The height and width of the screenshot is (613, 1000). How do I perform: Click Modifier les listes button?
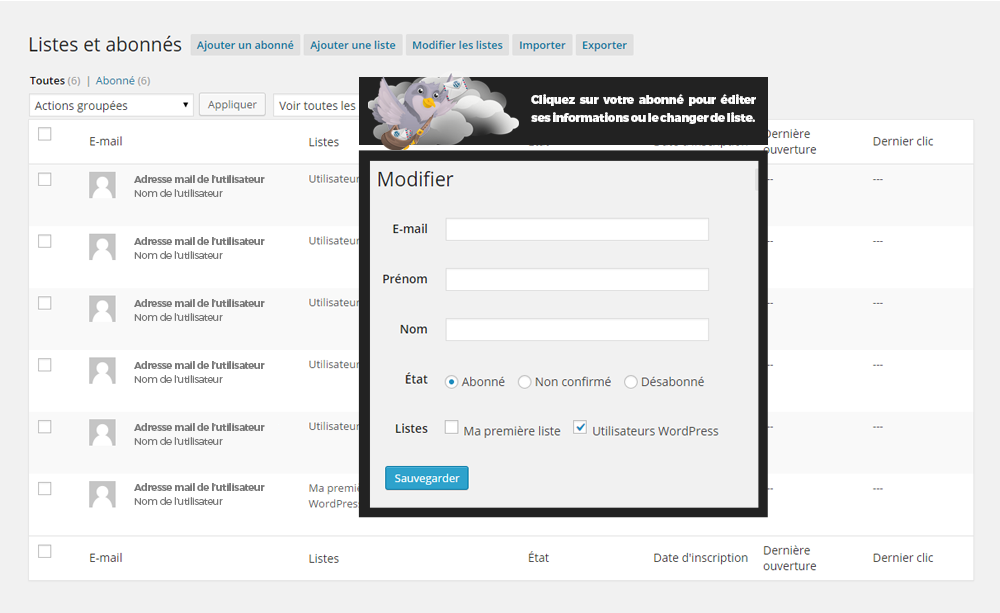point(457,45)
